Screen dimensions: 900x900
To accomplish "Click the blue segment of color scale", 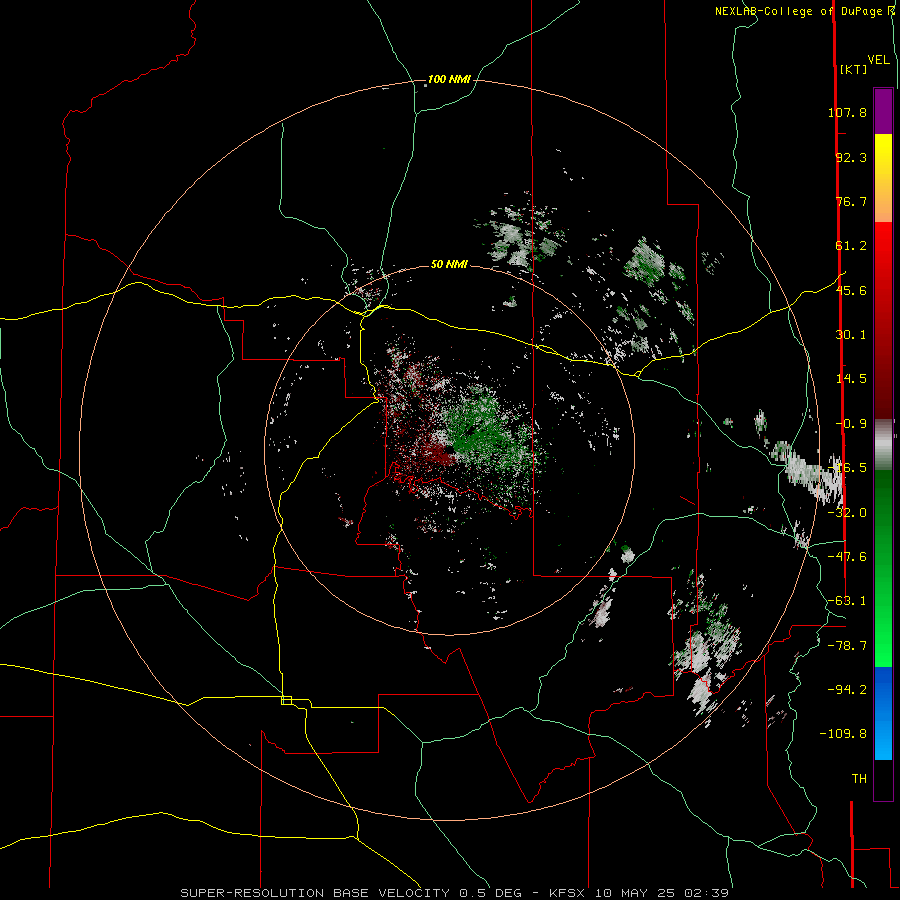I will tap(883, 713).
